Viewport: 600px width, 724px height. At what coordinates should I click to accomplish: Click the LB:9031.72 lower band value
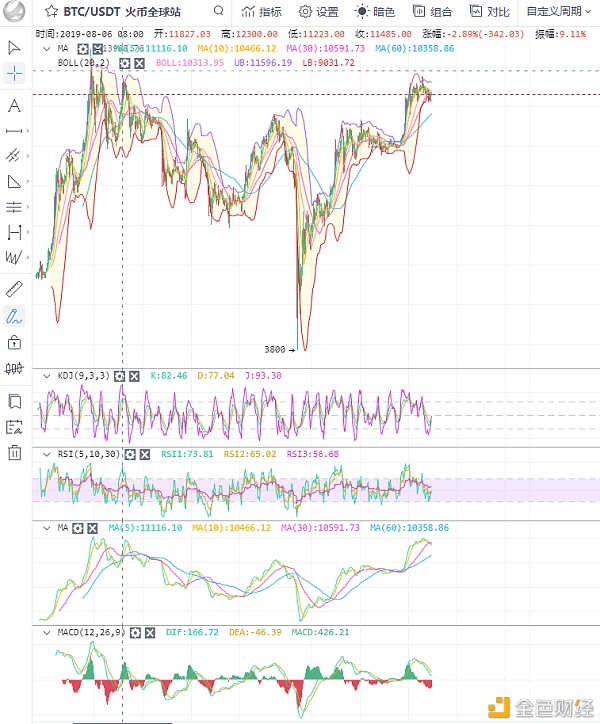click(x=328, y=63)
